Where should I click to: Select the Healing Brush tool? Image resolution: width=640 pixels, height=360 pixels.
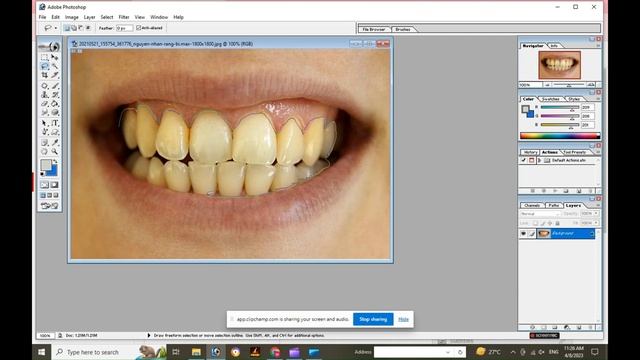[x=44, y=86]
